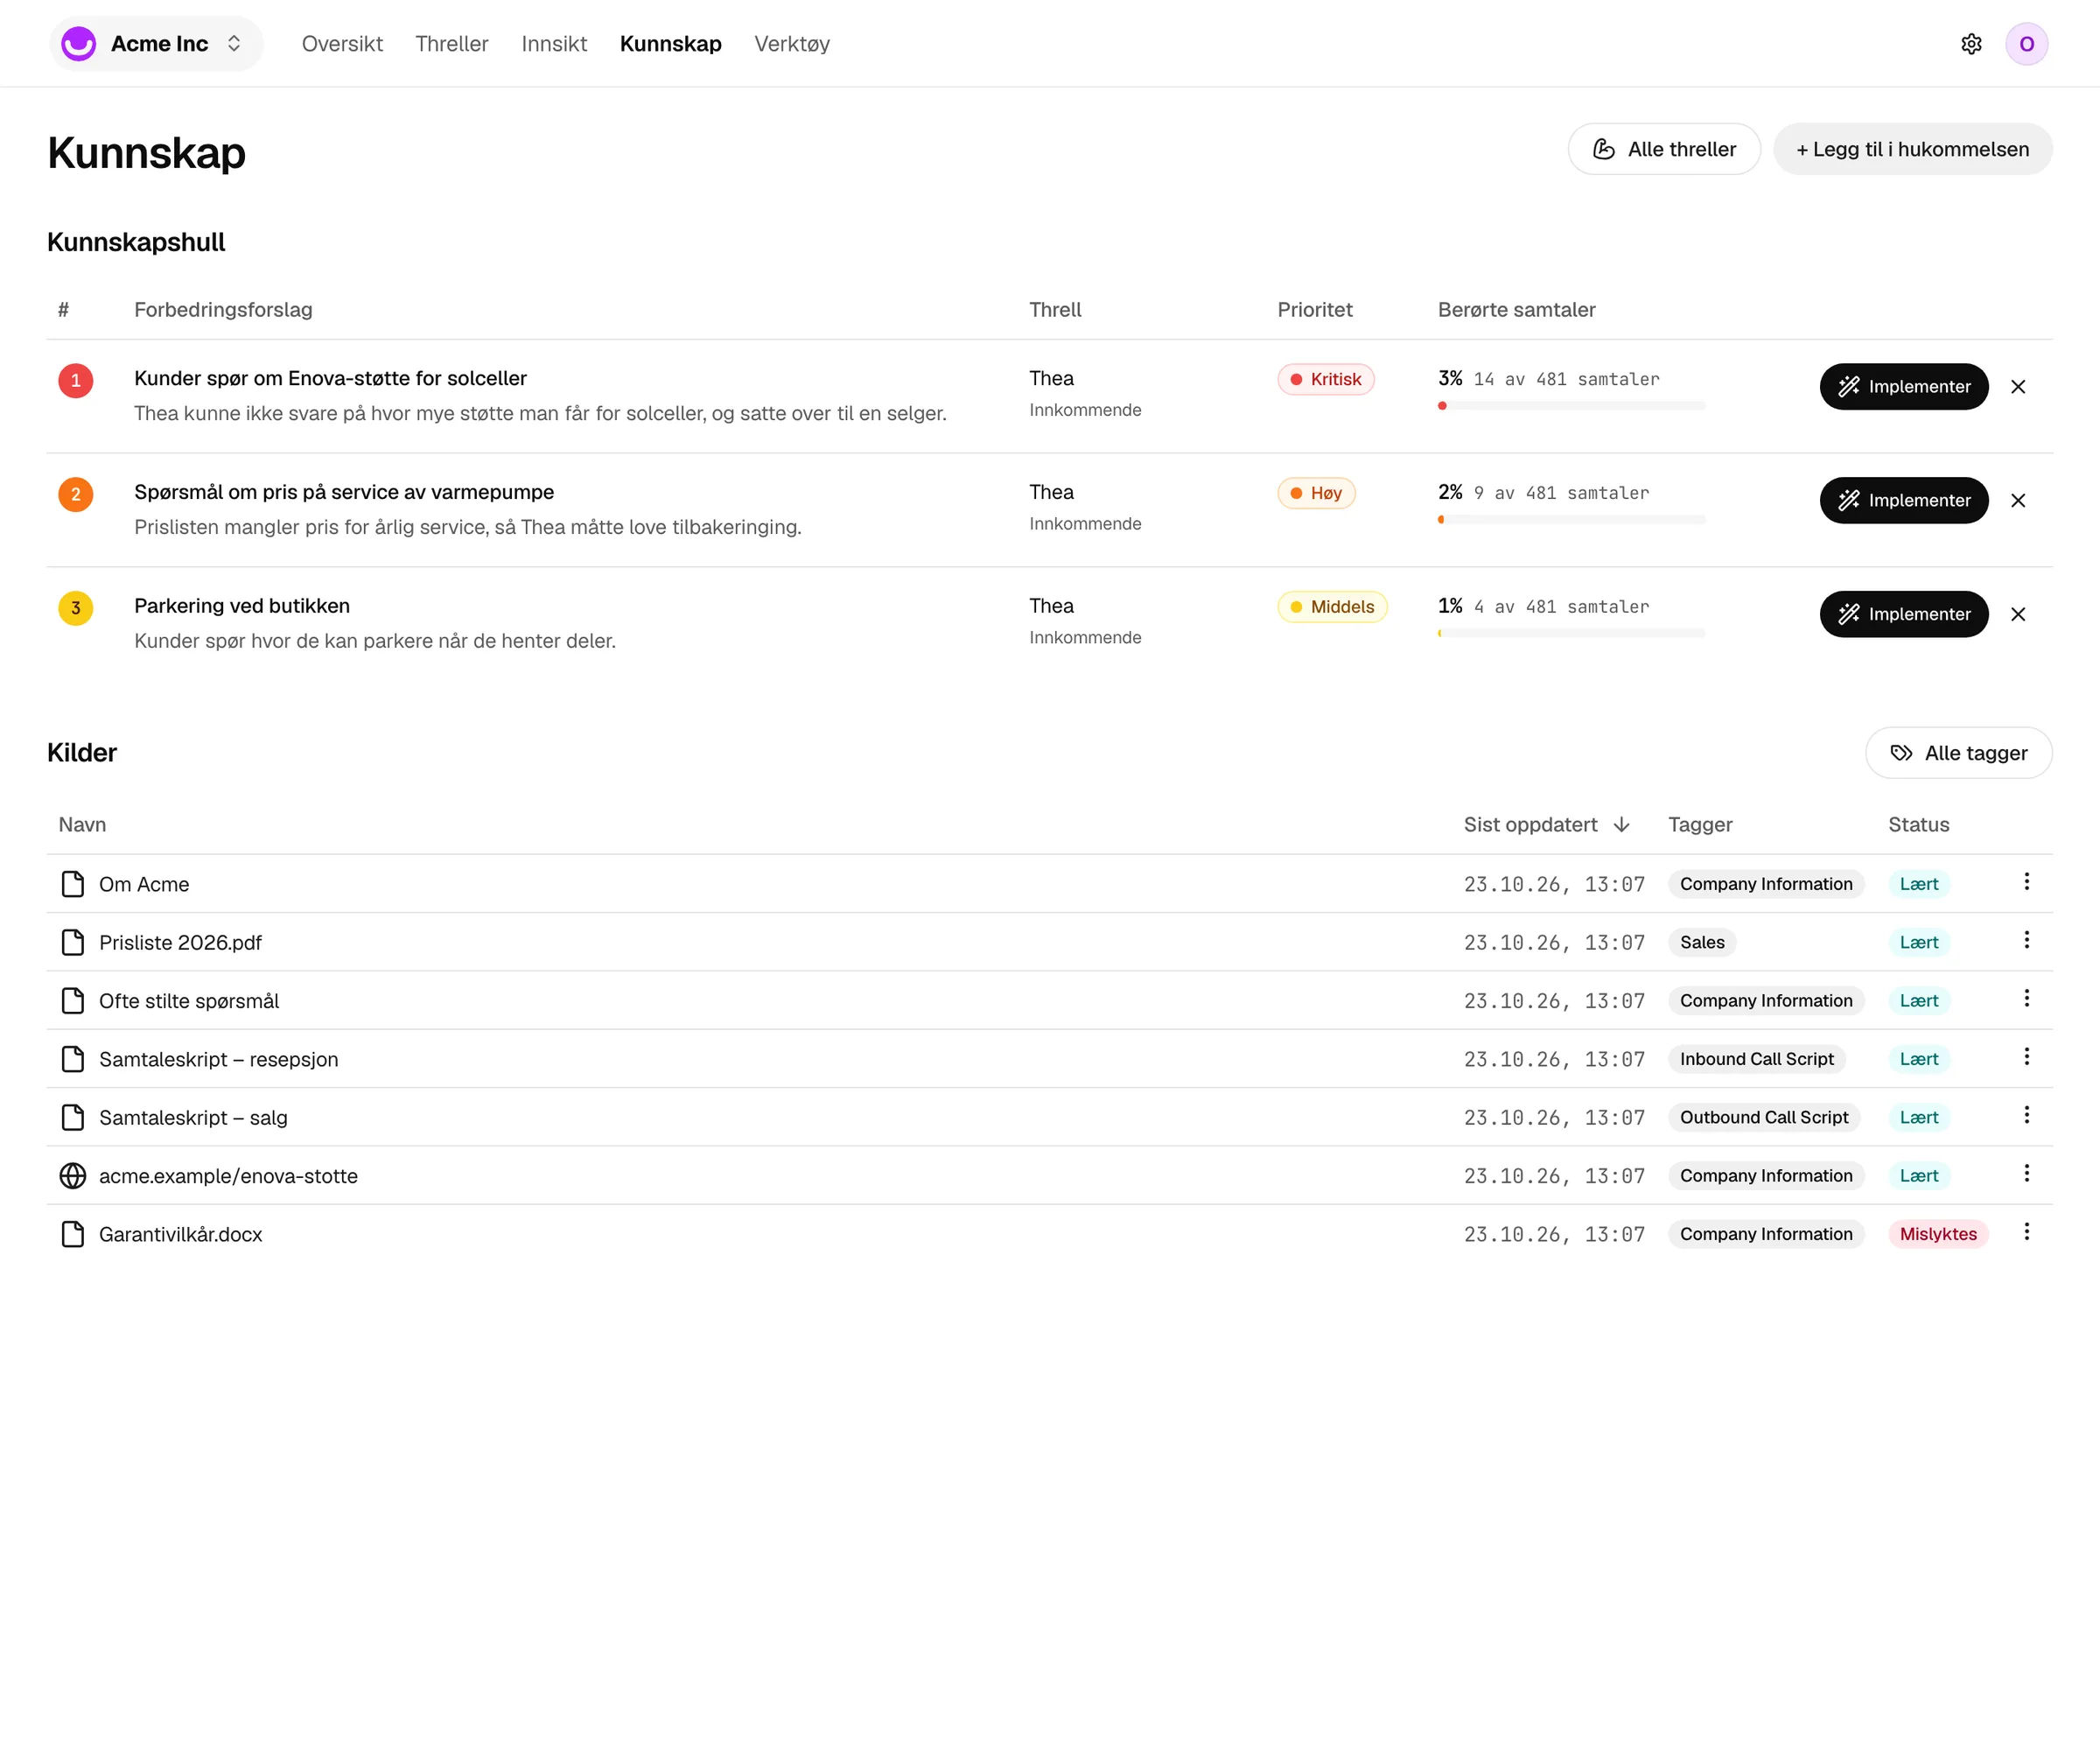
Task: Open the Ofte stilte spørsmål source
Action: pyautogui.click(x=188, y=1001)
